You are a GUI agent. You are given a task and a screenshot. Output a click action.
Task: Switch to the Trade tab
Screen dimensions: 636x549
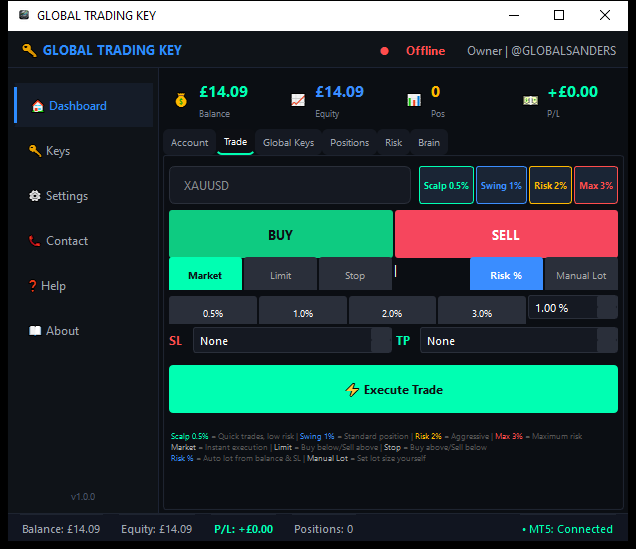(x=235, y=142)
